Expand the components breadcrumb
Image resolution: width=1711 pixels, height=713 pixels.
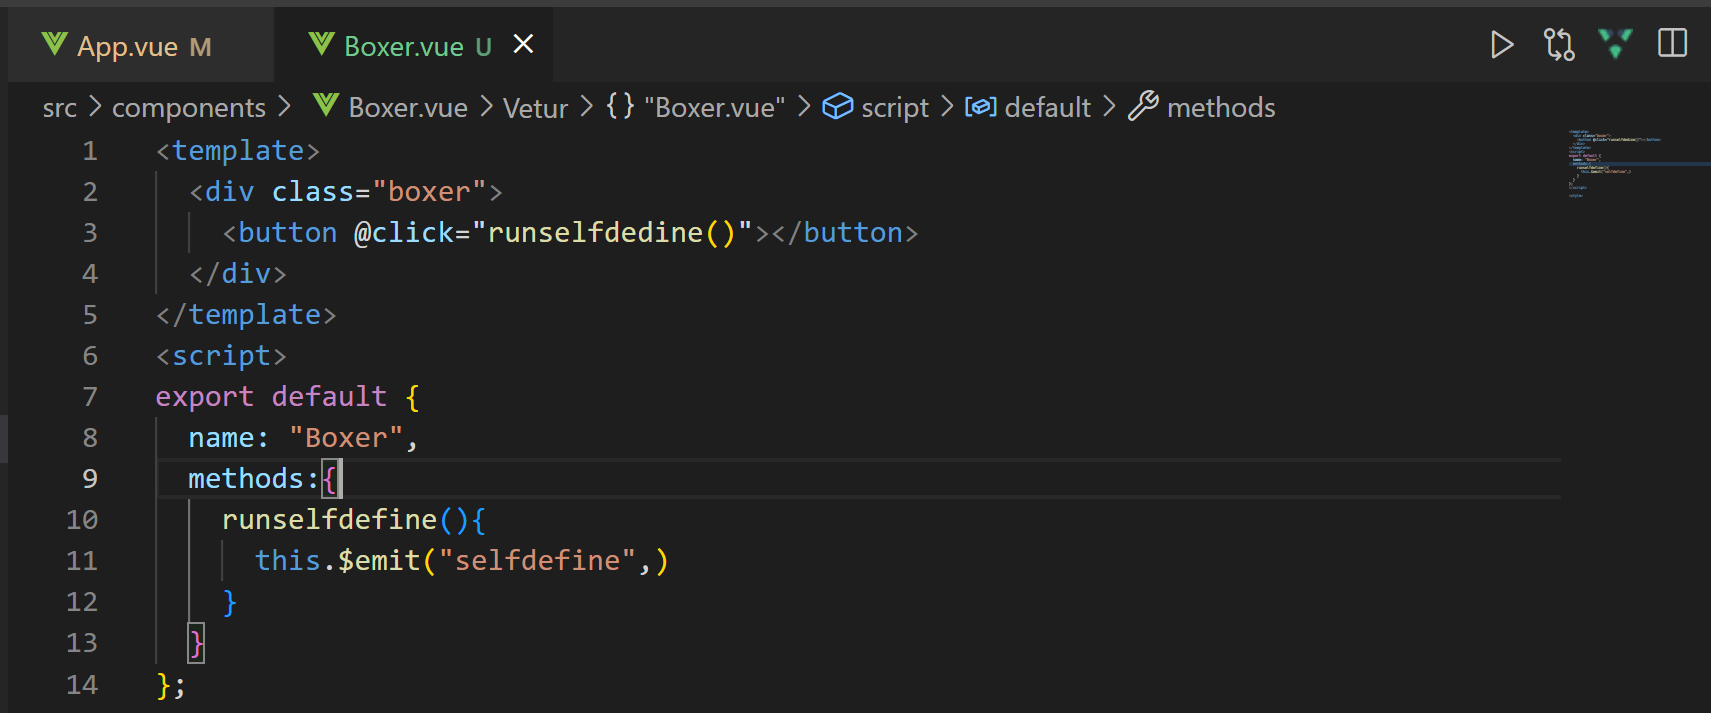click(188, 108)
